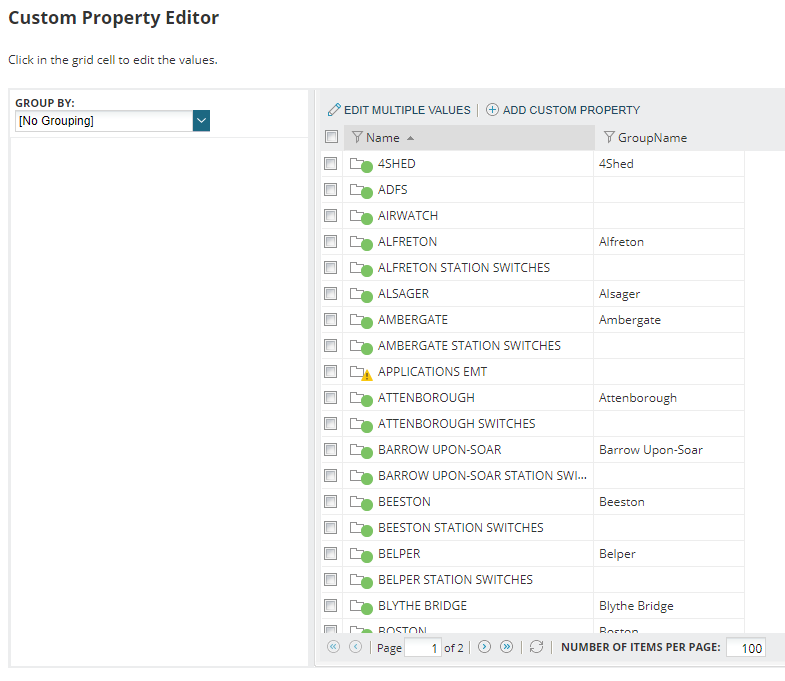Click the folder status icon for AIRWATCH
This screenshot has width=785, height=681.
click(x=361, y=216)
